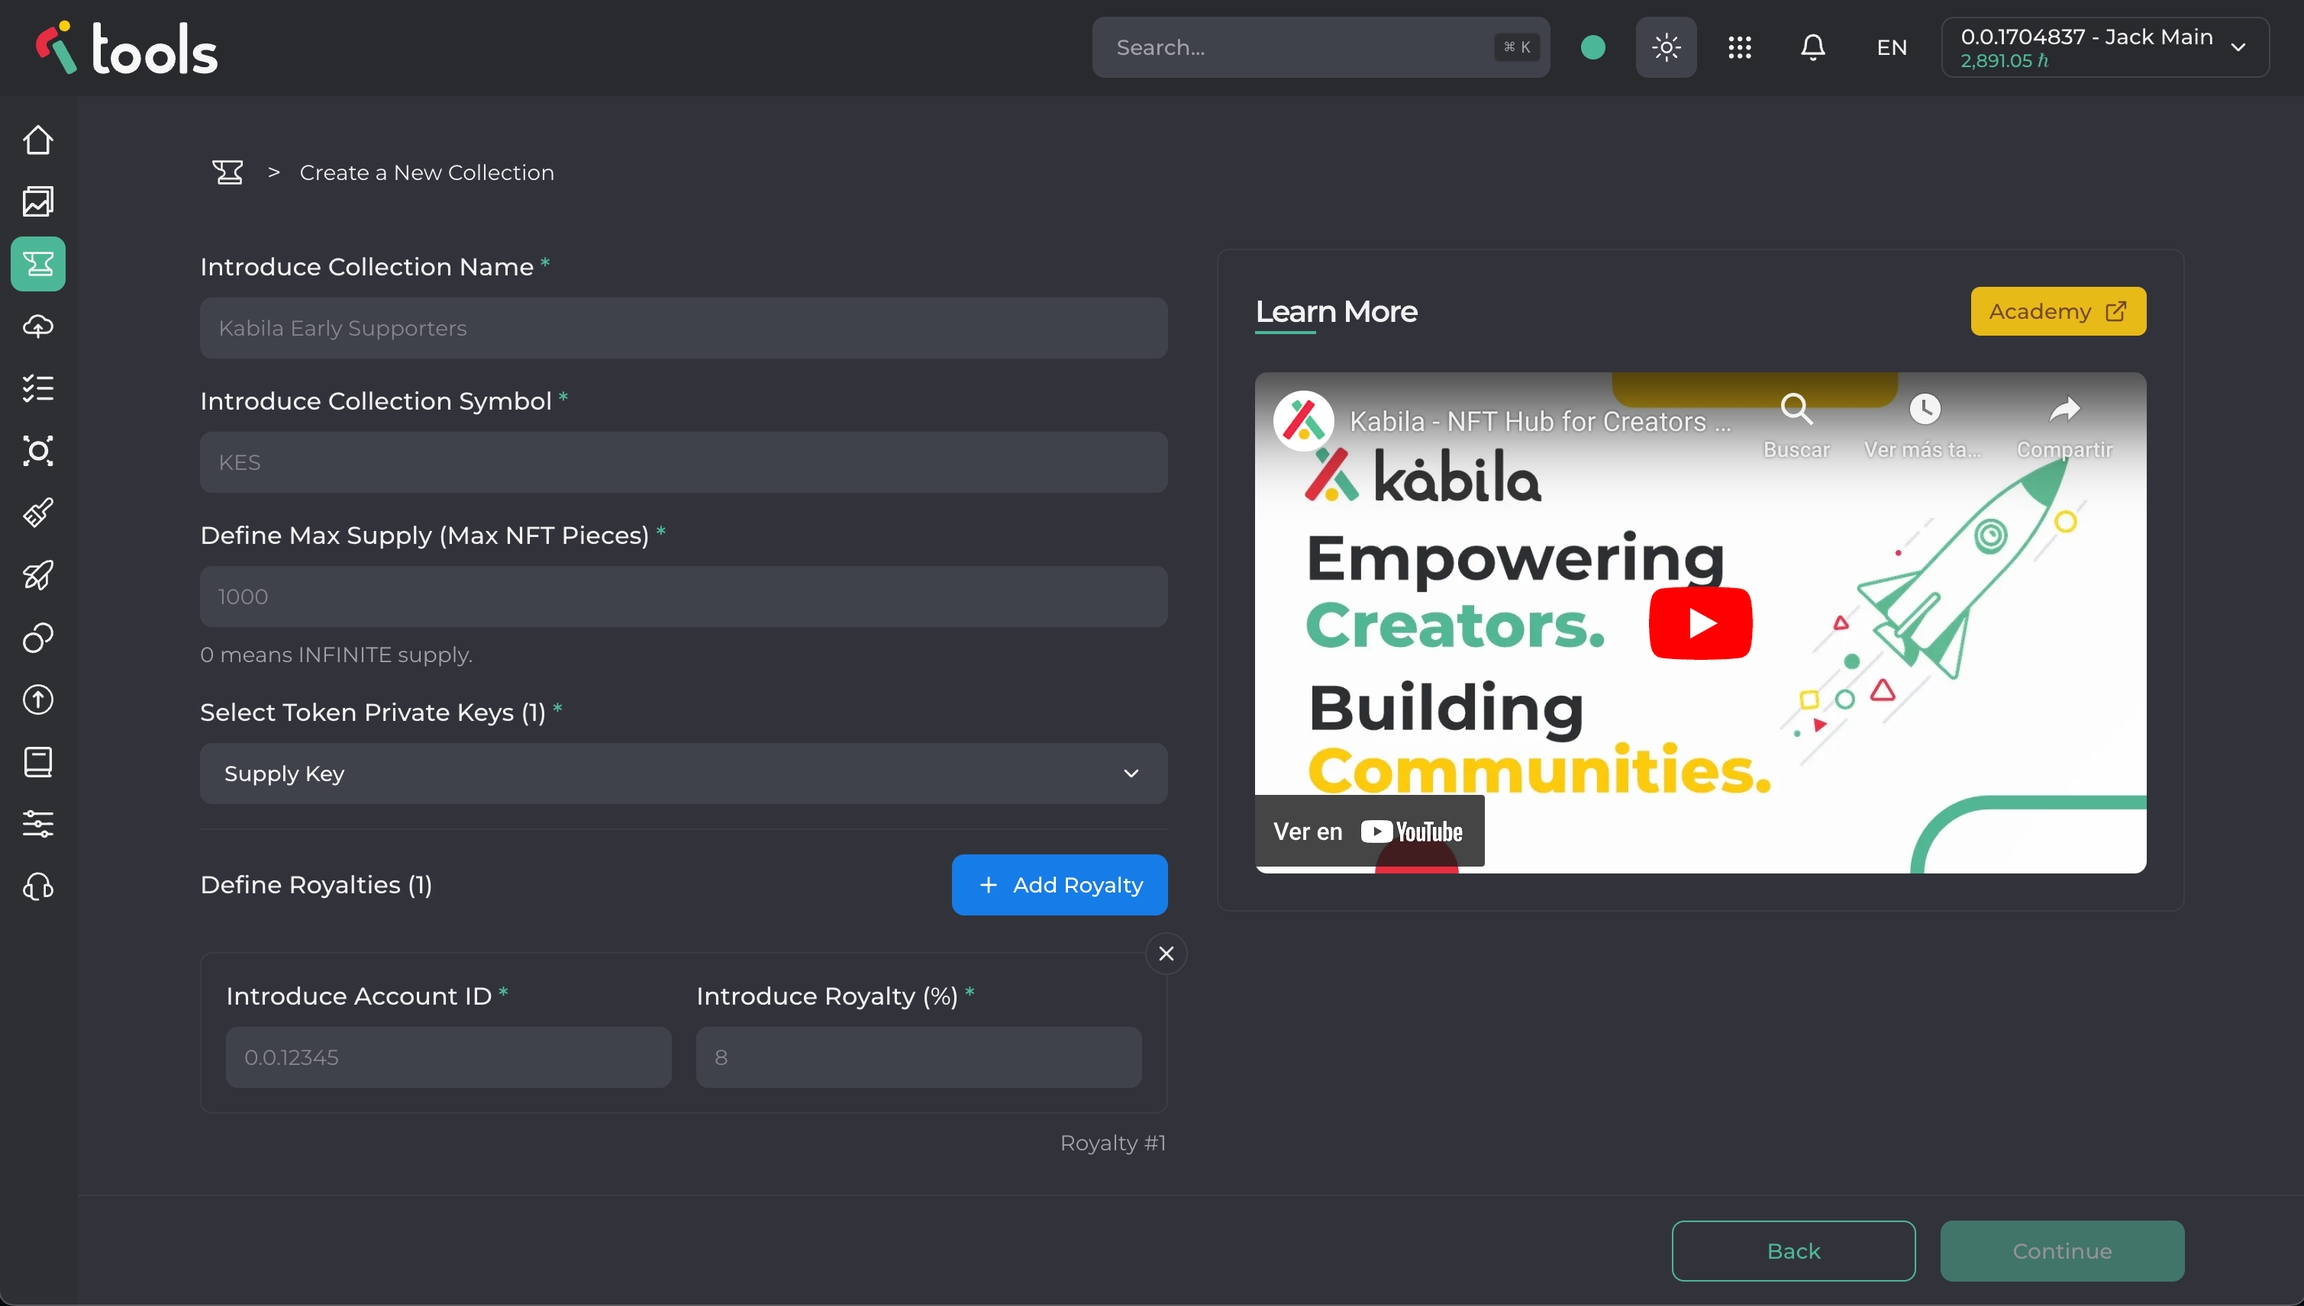Open the Academy external link
2304x1306 pixels.
pos(2057,311)
